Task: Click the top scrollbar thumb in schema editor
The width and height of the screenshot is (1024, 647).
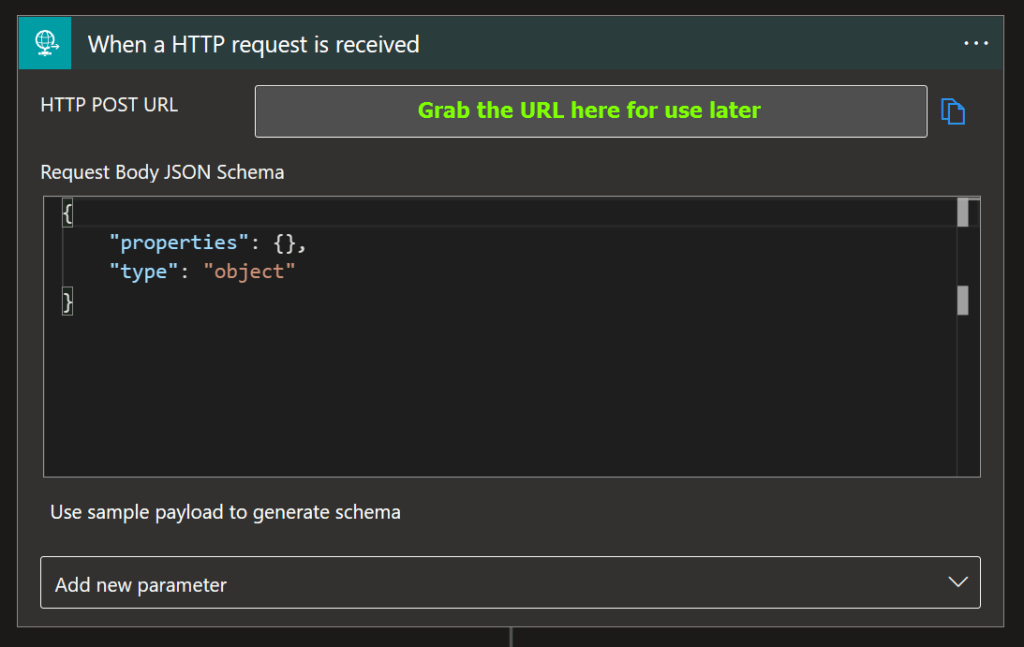Action: tap(963, 213)
